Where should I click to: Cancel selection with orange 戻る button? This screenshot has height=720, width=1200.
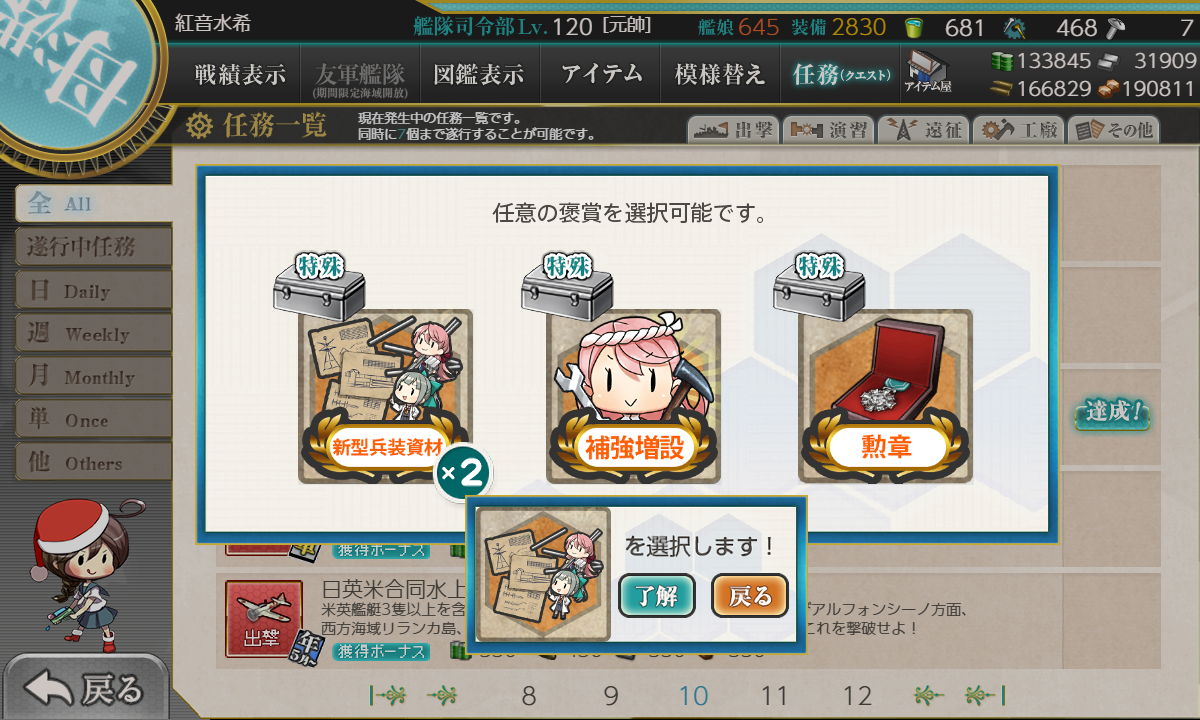(x=750, y=596)
